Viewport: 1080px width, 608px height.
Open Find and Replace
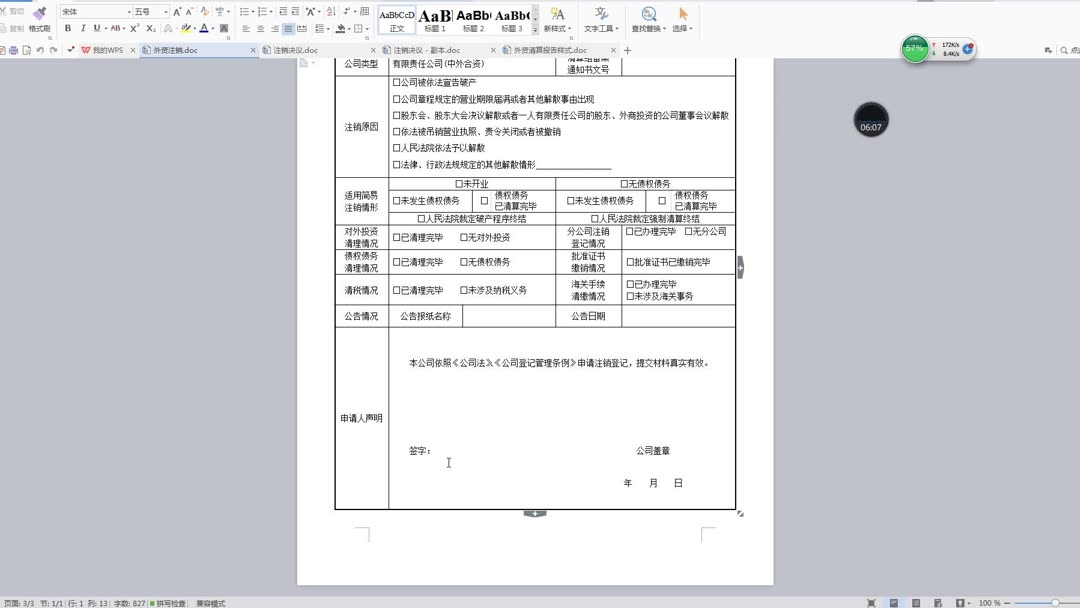coord(648,17)
